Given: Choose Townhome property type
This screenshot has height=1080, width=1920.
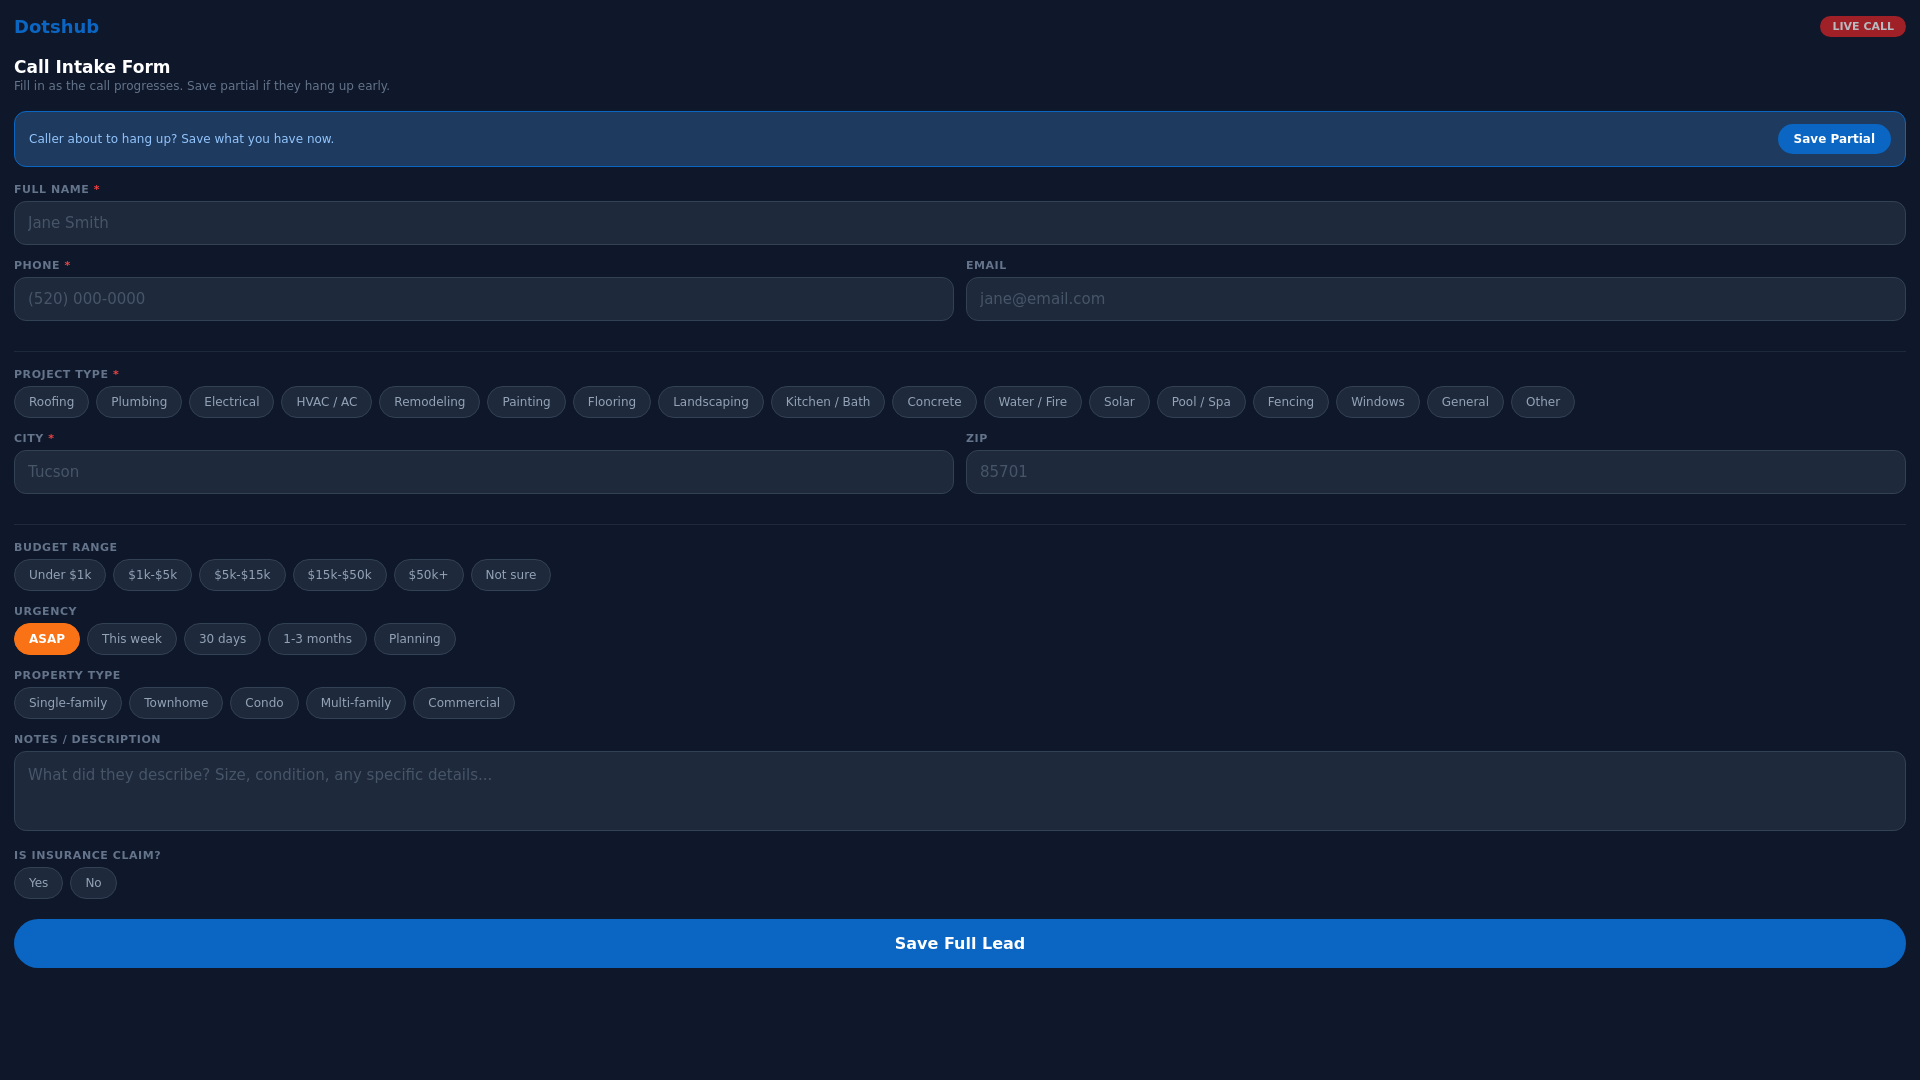Looking at the screenshot, I should tap(176, 703).
